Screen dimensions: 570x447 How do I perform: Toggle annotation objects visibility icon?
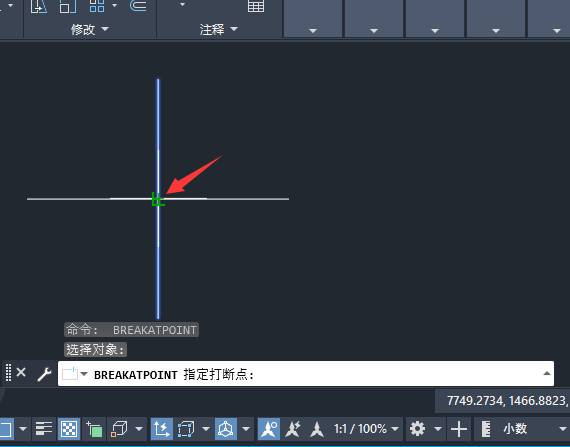tap(269, 429)
